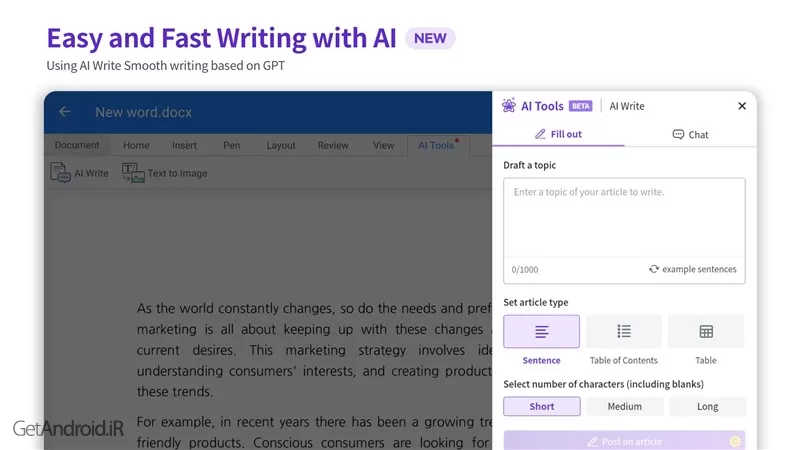Click the AI Write icon in ribbon
800x450 pixels.
(61, 173)
